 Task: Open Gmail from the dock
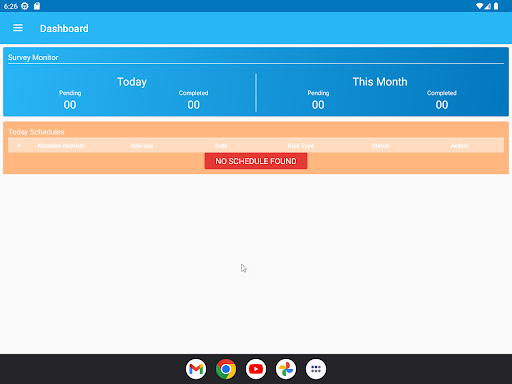196,369
